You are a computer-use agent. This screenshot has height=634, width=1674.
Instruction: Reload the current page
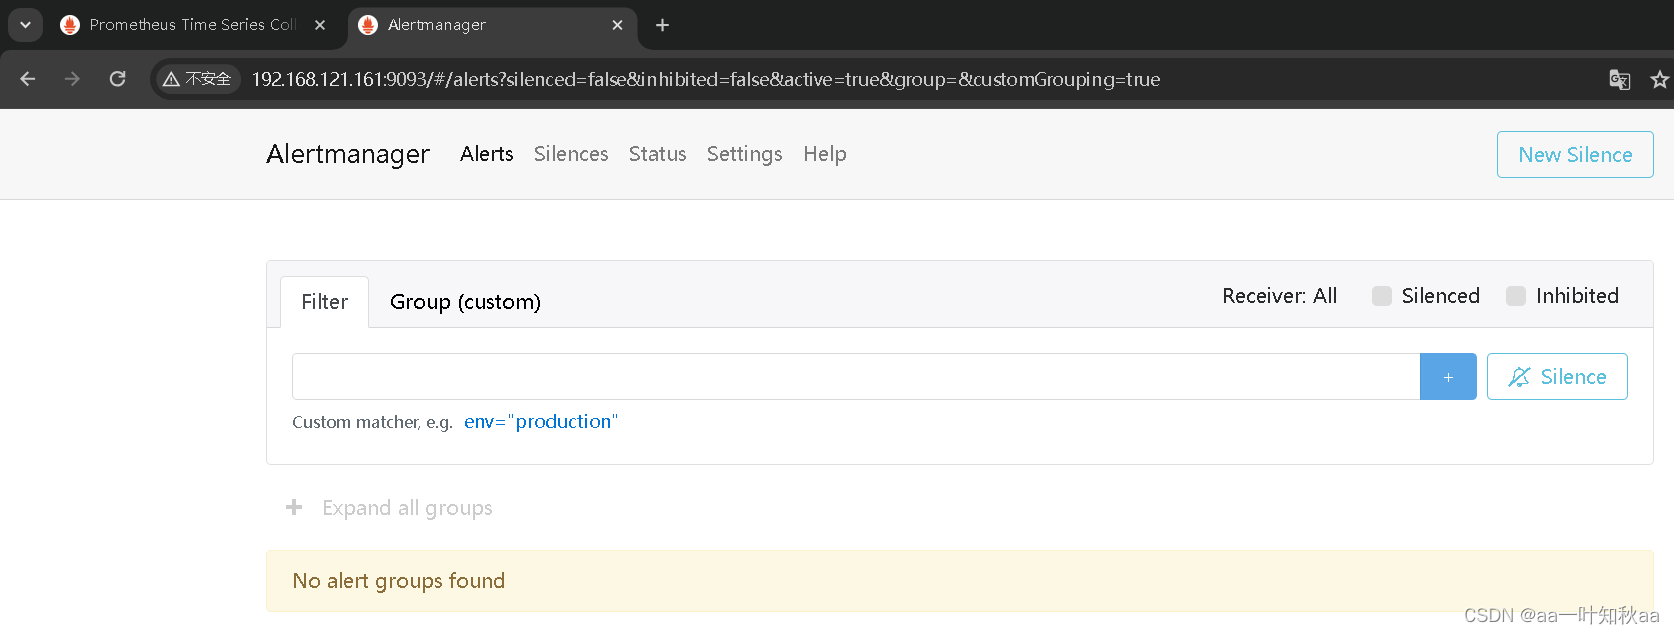117,79
